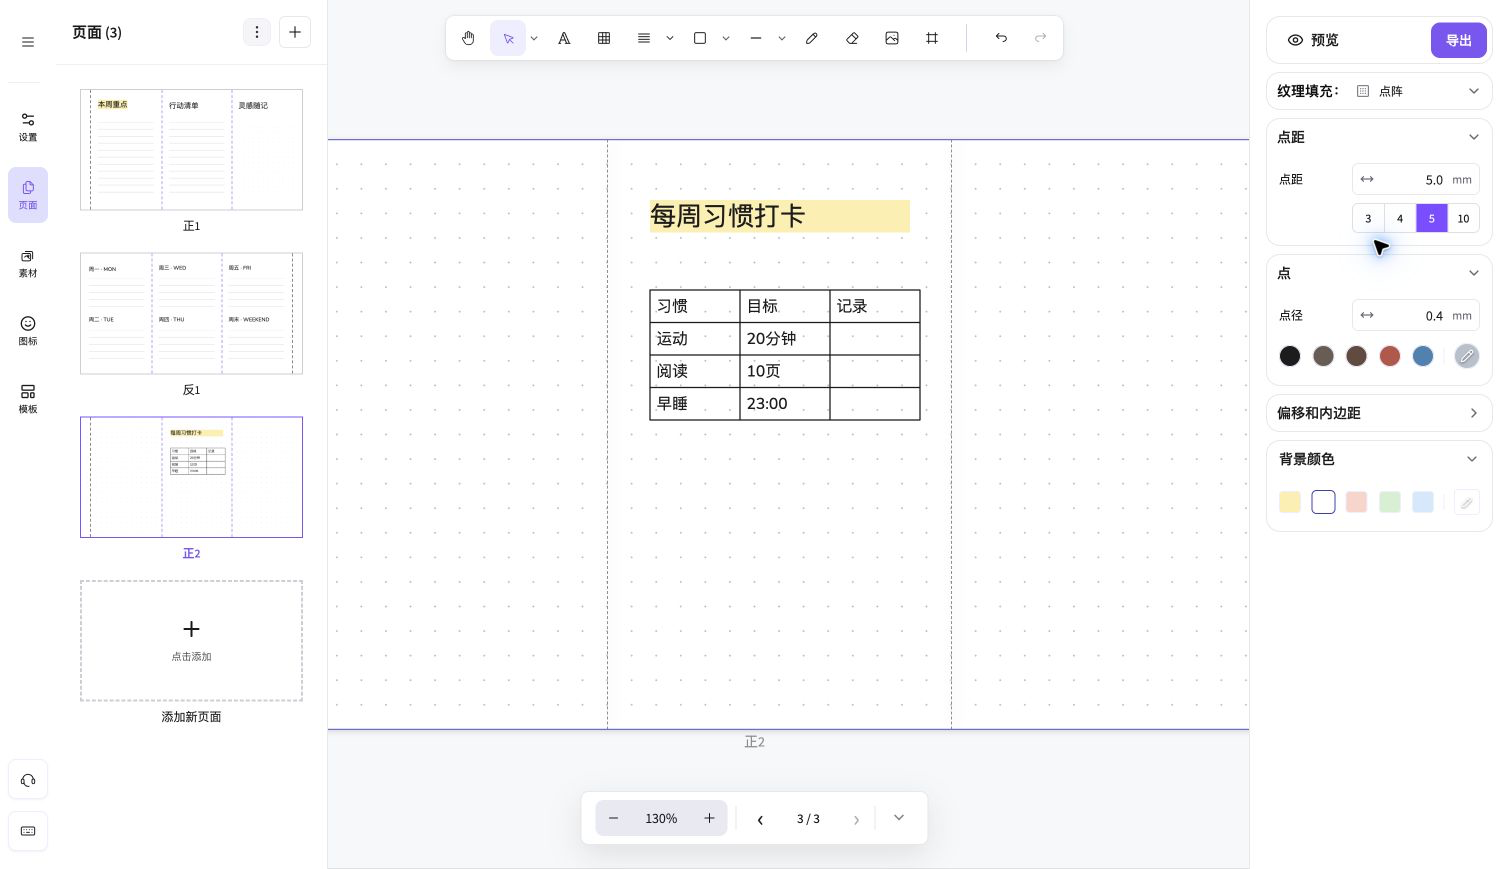Open pages more-options three-dot menu

click(x=257, y=32)
